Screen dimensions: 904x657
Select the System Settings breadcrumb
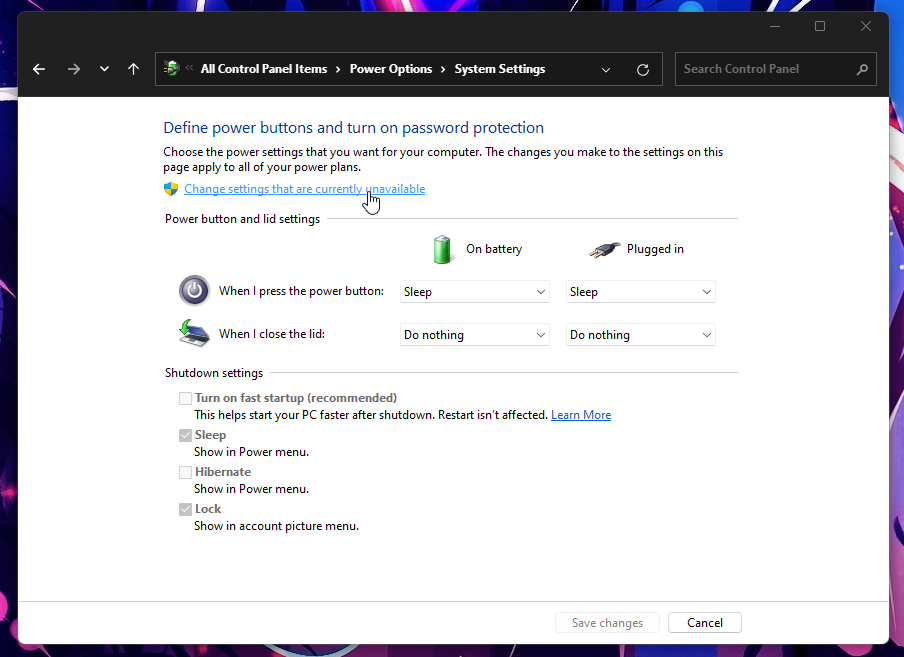(x=500, y=69)
